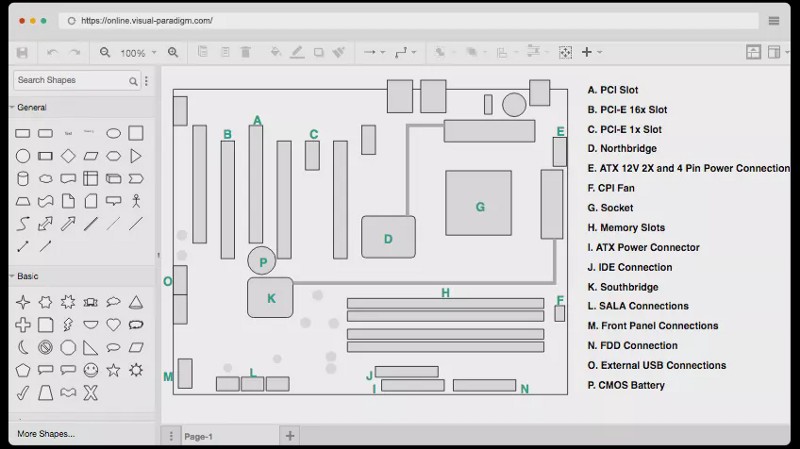Open the 100% zoom level dropdown

[x=136, y=53]
